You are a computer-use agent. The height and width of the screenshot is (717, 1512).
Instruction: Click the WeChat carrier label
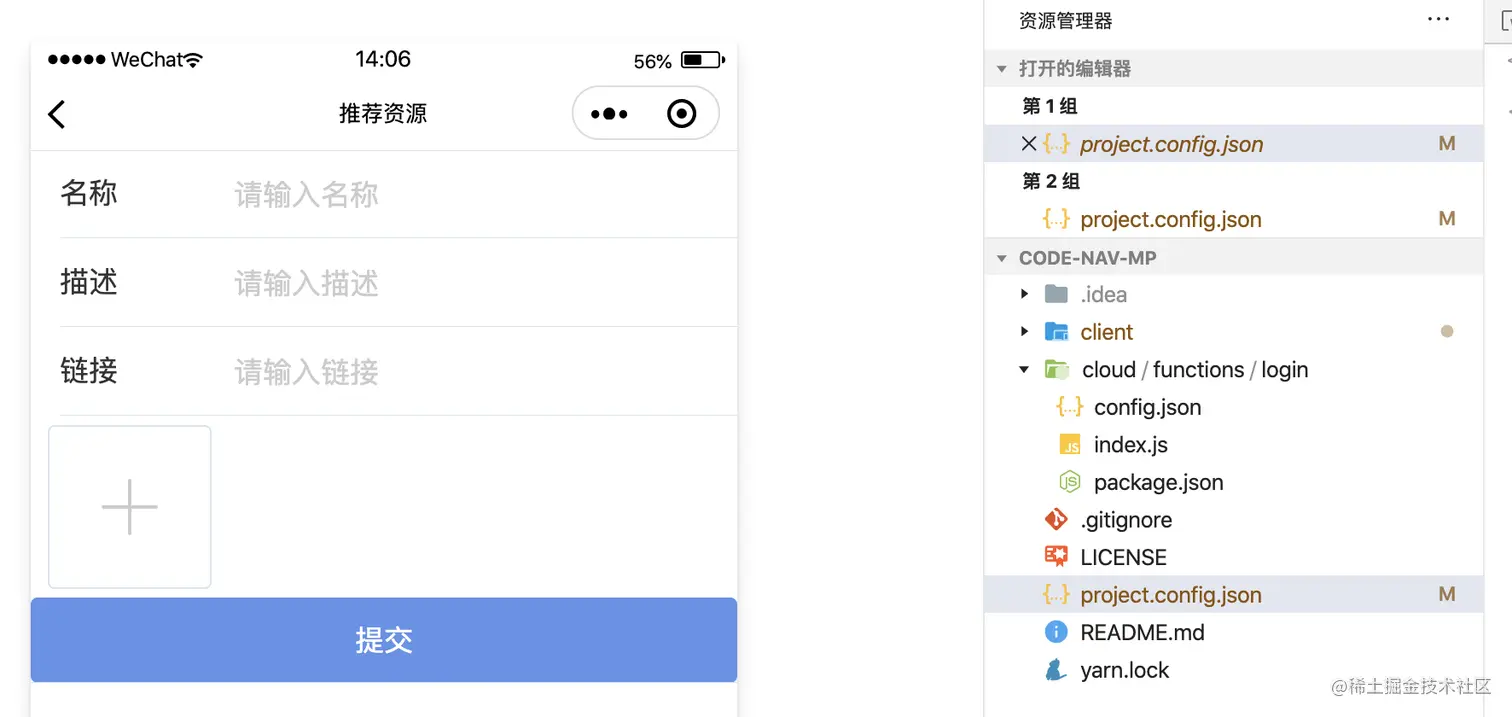pyautogui.click(x=147, y=60)
